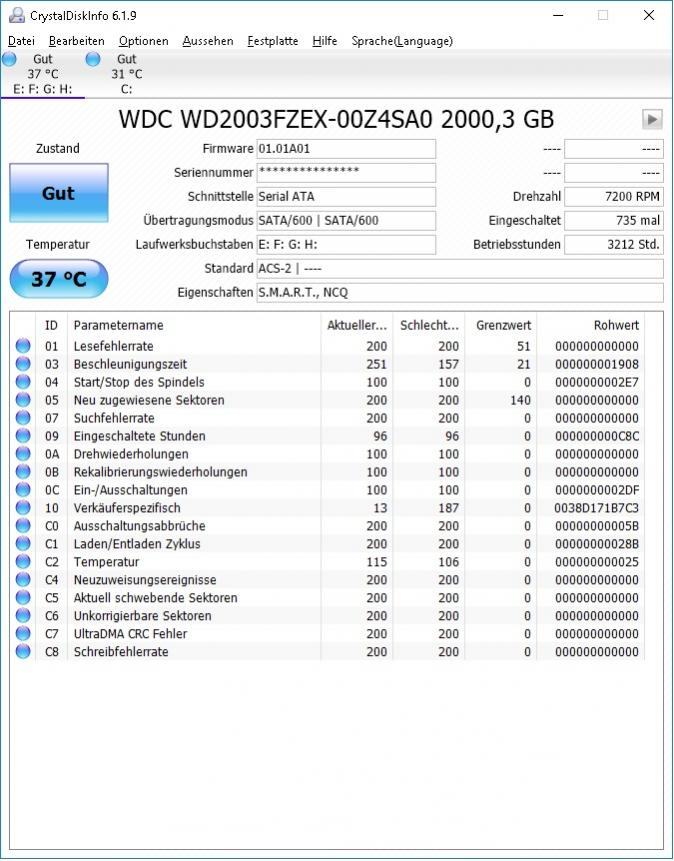This screenshot has width=674, height=861.
Task: Open the Sprache(Language) menu
Action: click(402, 41)
